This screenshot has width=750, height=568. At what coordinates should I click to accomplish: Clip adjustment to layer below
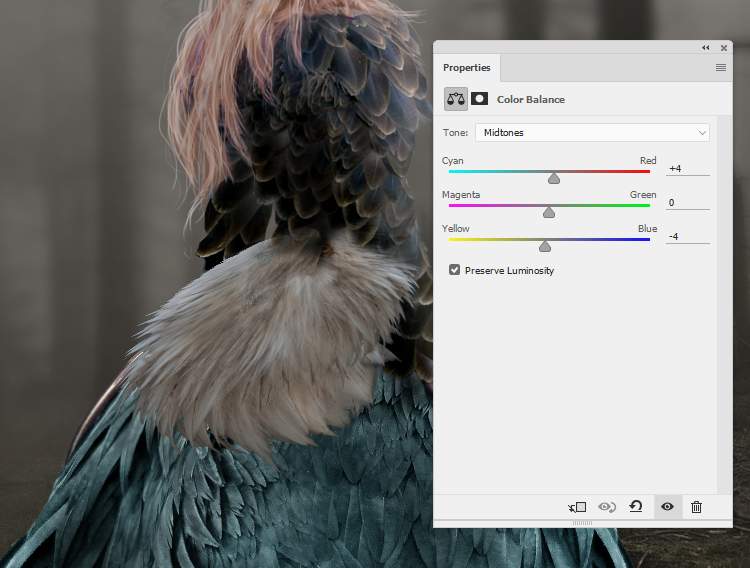pyautogui.click(x=577, y=507)
